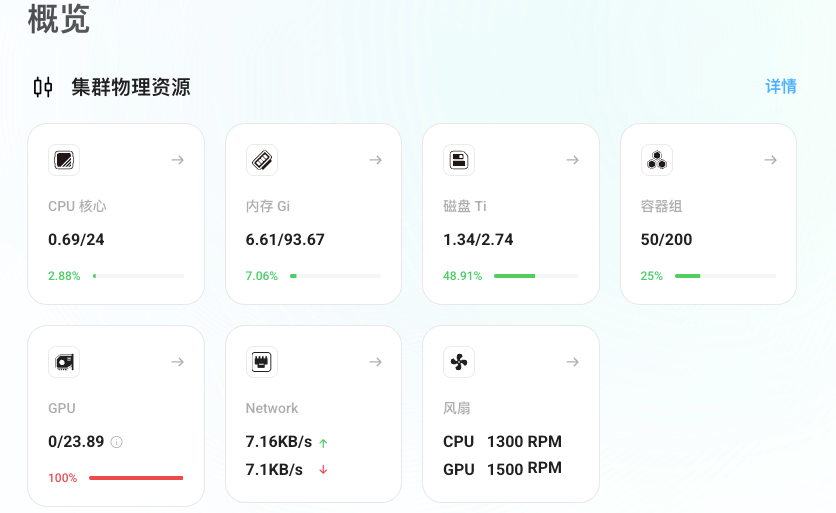Click the Network label
The image size is (836, 513).
272,408
